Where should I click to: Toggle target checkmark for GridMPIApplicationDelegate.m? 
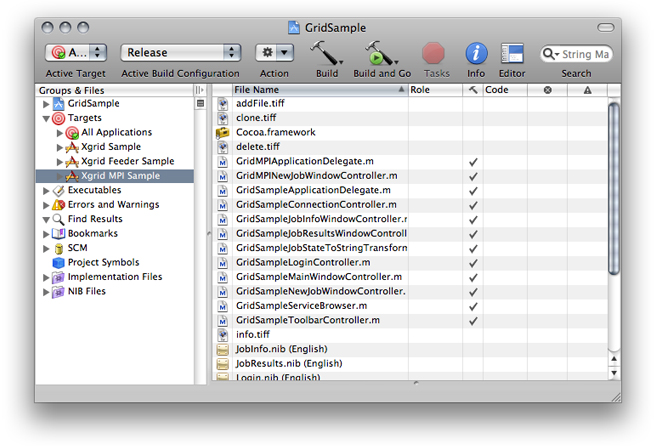(472, 161)
